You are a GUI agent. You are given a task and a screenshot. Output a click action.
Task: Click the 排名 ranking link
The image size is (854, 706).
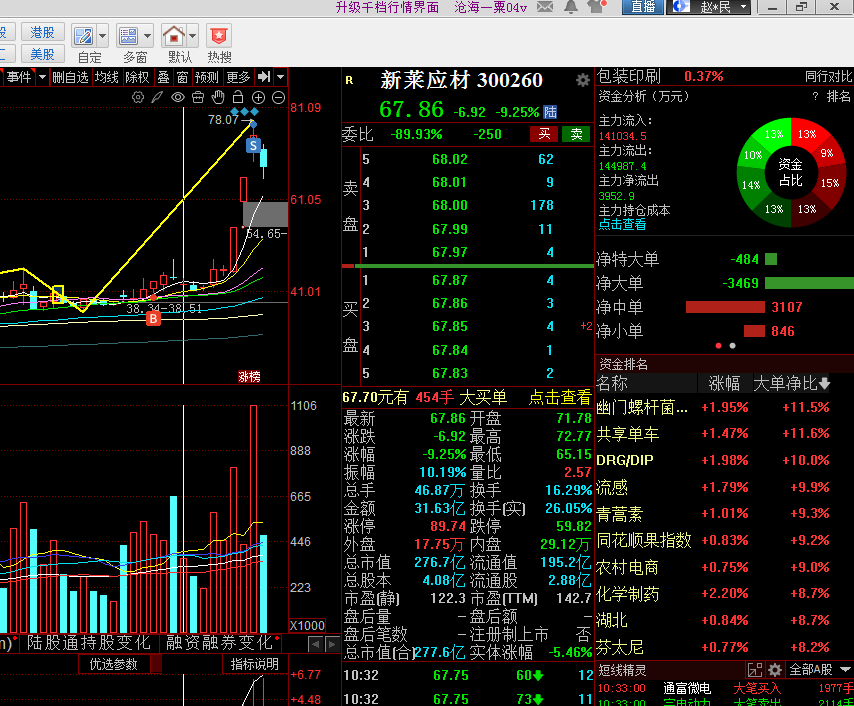pyautogui.click(x=839, y=96)
